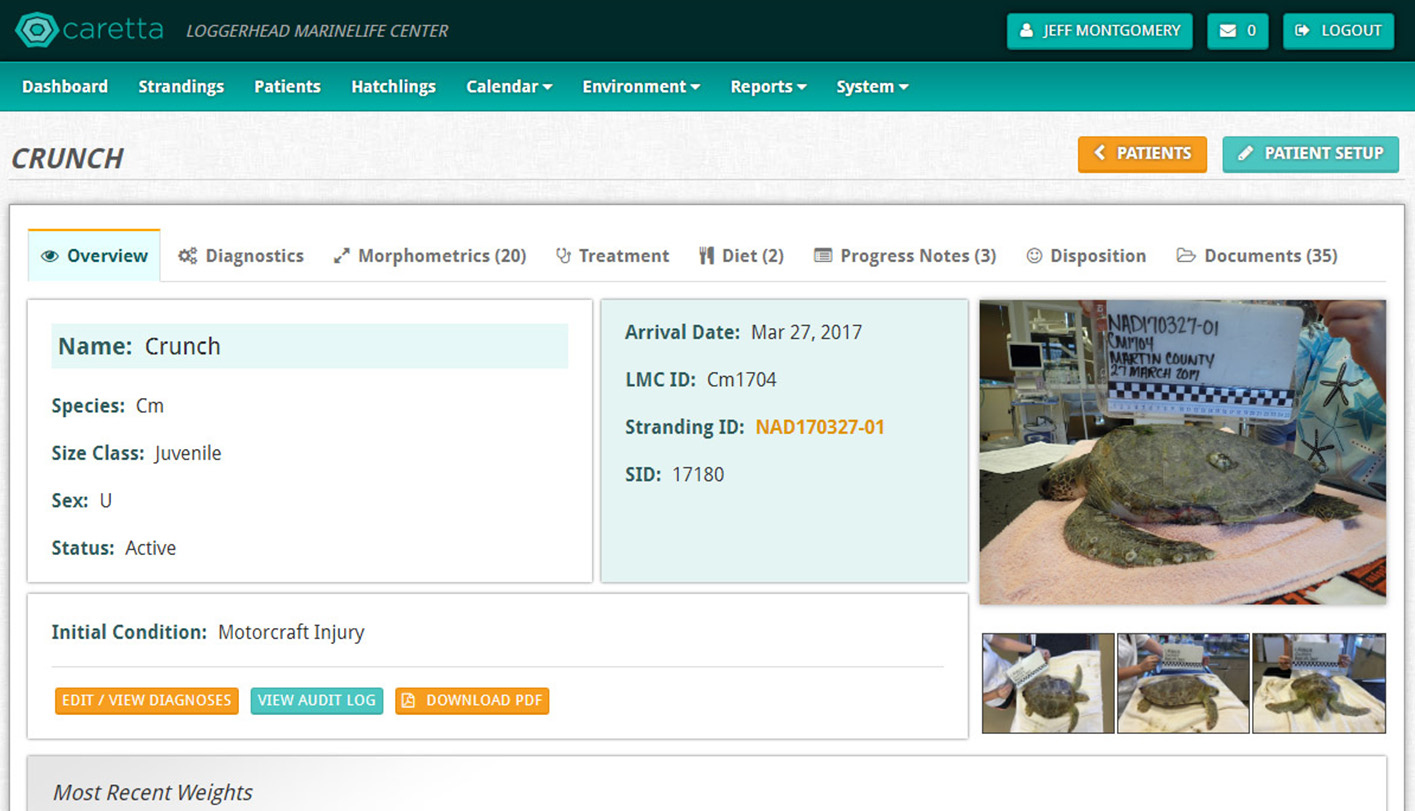This screenshot has height=811, width=1415.
Task: Select the Treatment stethoscope tab
Action: coord(612,256)
